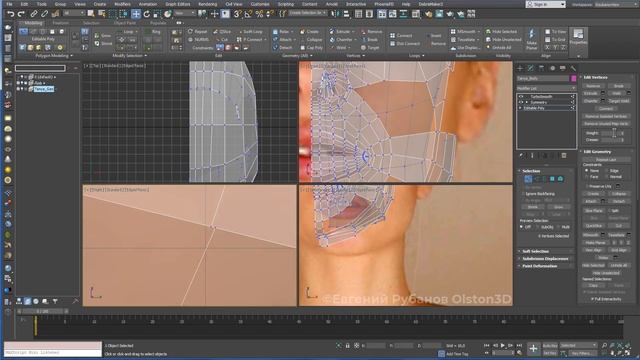The height and width of the screenshot is (360, 640).
Task: Select Element sub-object level in Selection rollout
Action: [x=560, y=179]
